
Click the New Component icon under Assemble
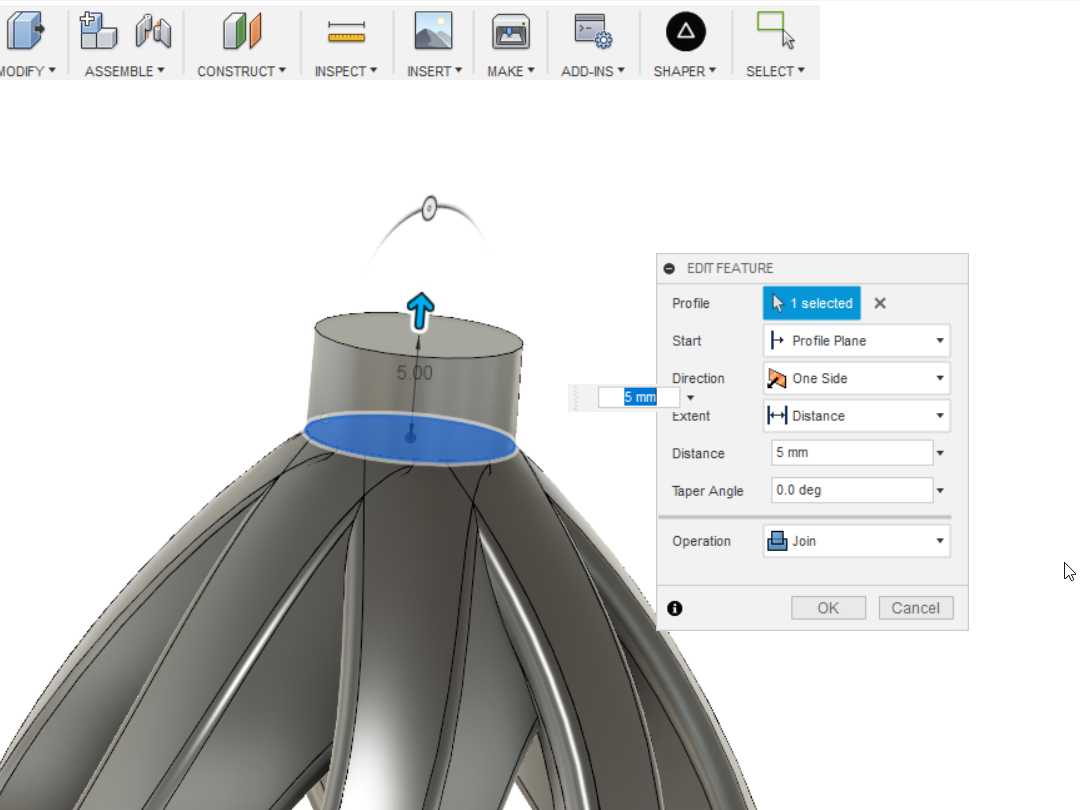pos(97,30)
